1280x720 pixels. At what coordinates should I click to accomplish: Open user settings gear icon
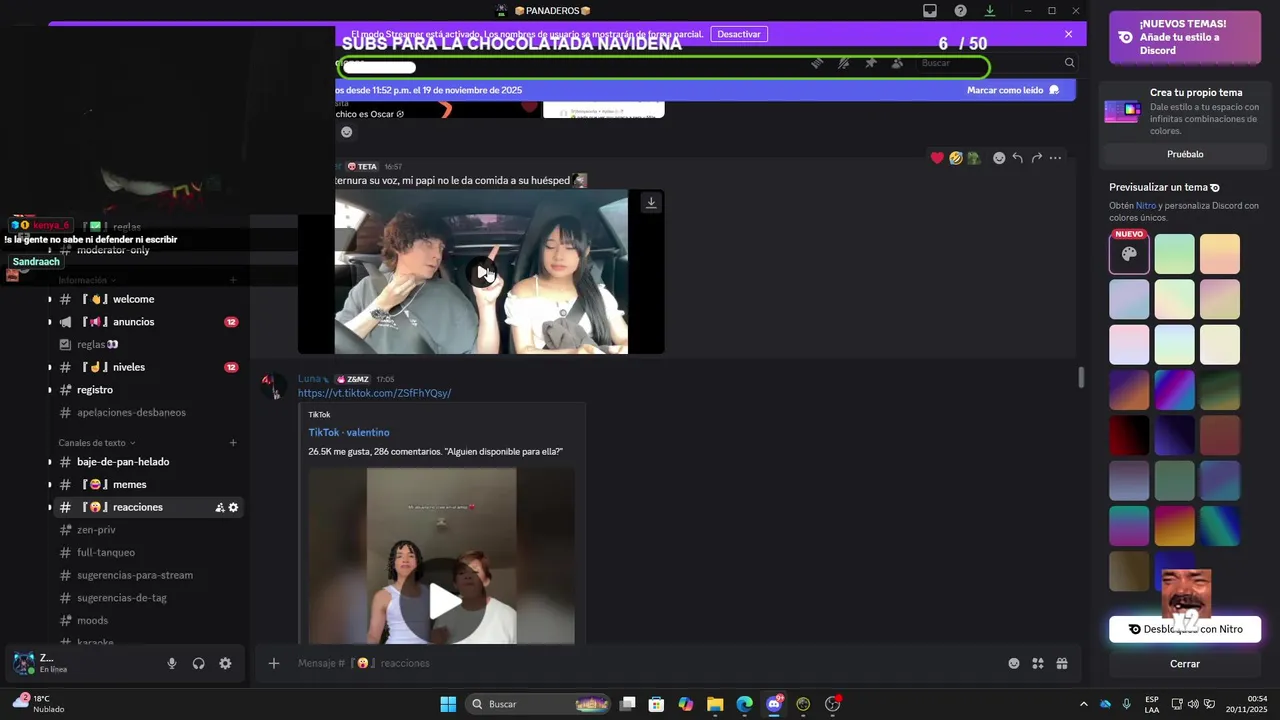point(225,664)
